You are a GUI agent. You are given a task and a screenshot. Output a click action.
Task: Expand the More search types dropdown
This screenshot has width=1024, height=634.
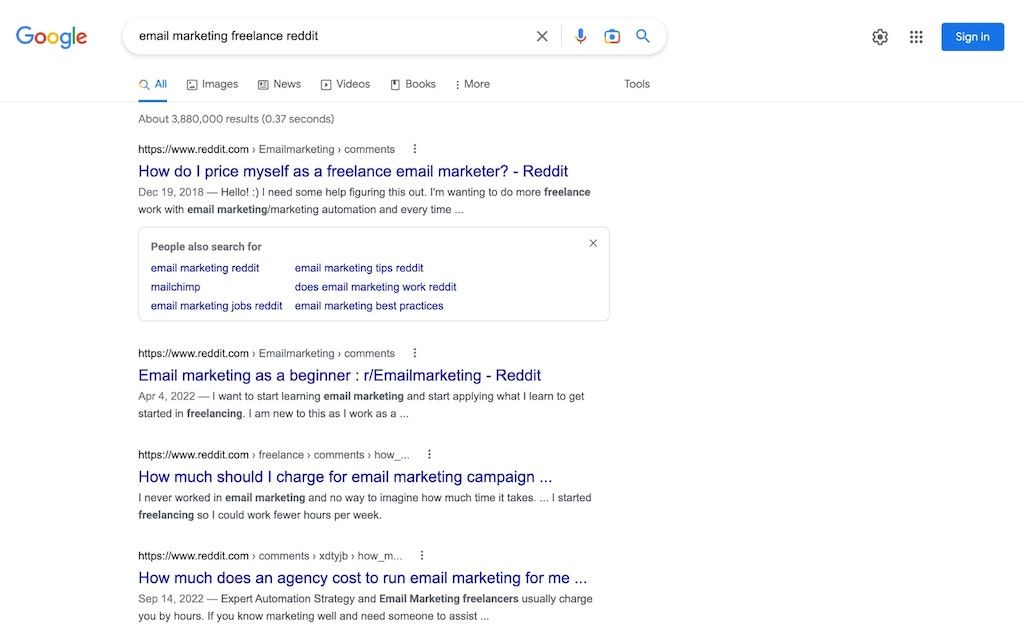tap(471, 84)
